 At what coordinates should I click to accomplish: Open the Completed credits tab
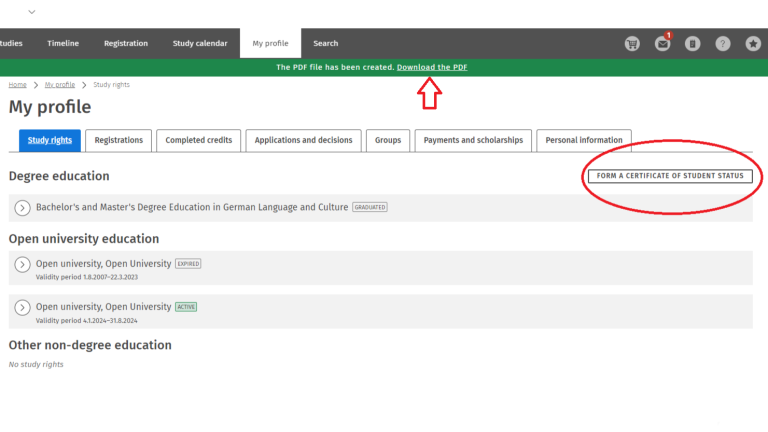(x=198, y=140)
